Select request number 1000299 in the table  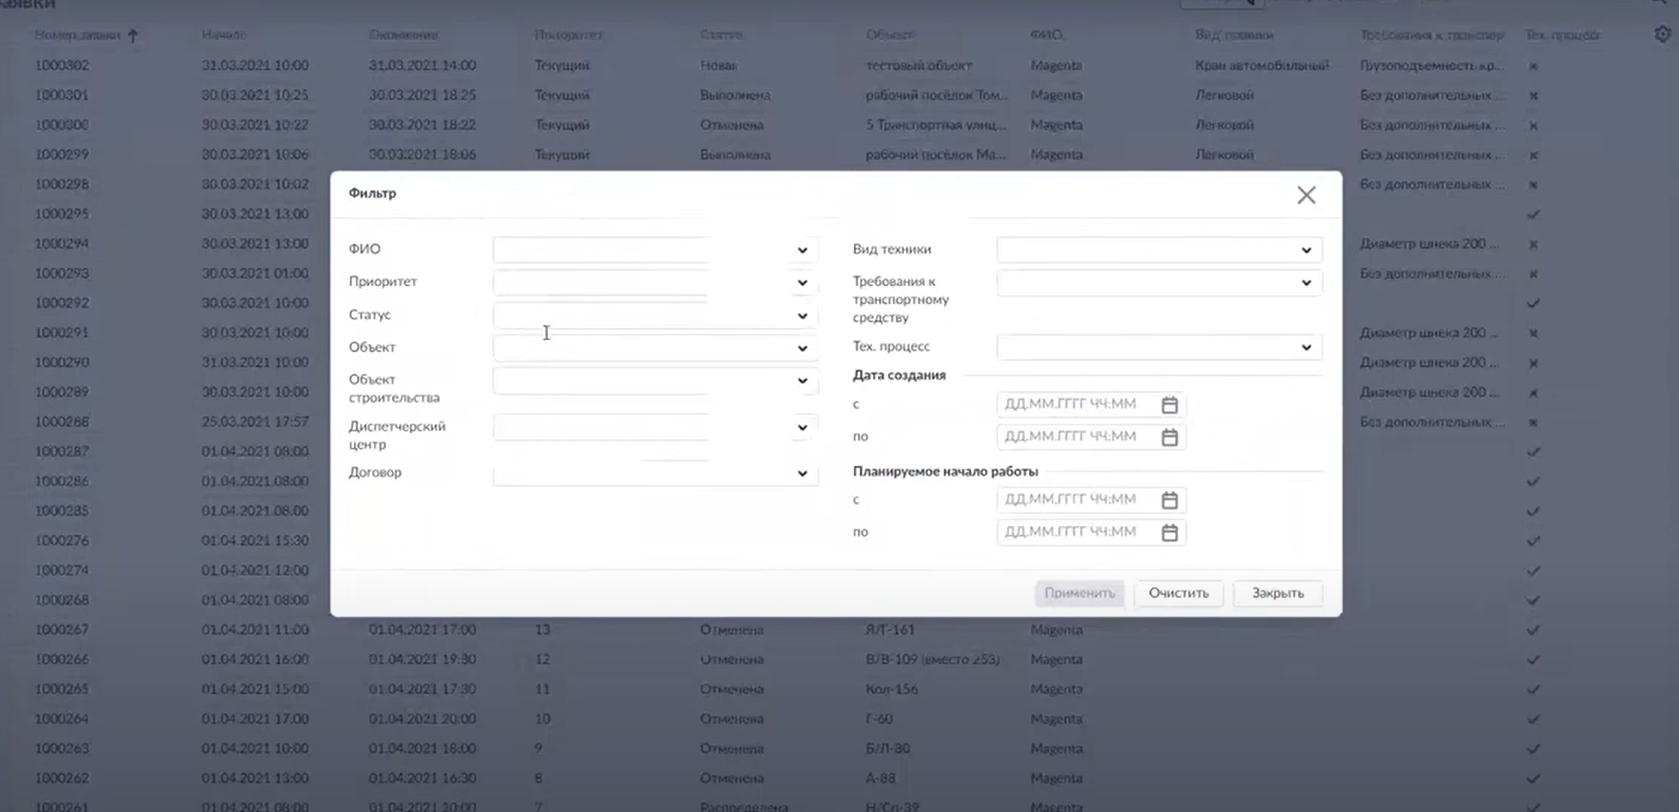(62, 155)
